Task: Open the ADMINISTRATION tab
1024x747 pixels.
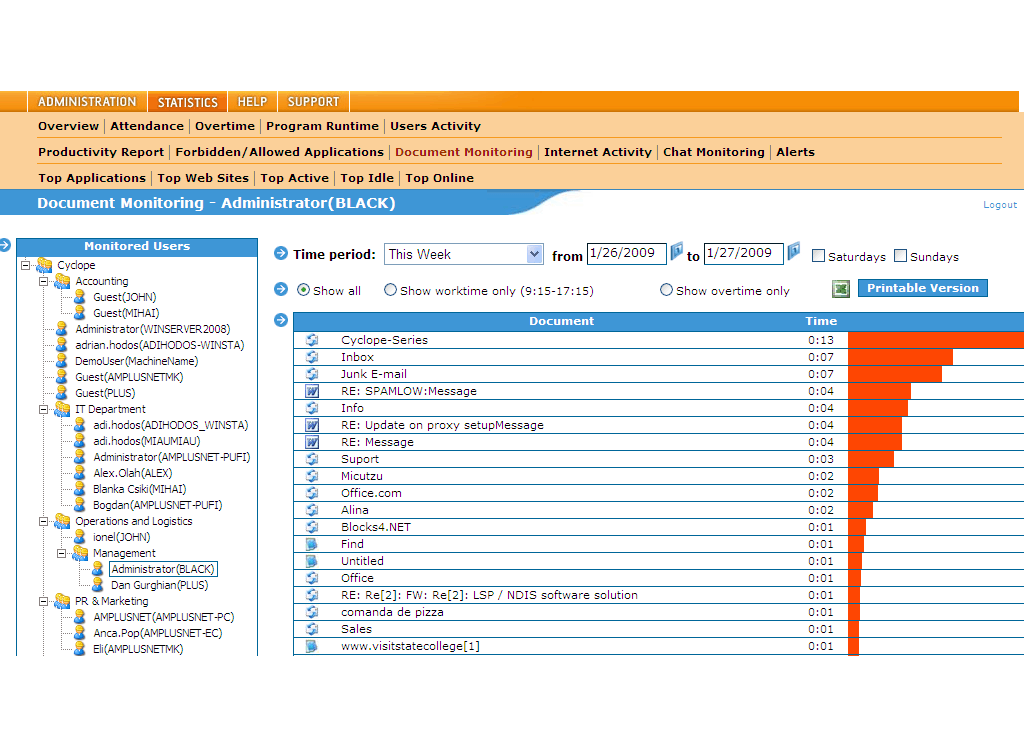Action: 87,102
